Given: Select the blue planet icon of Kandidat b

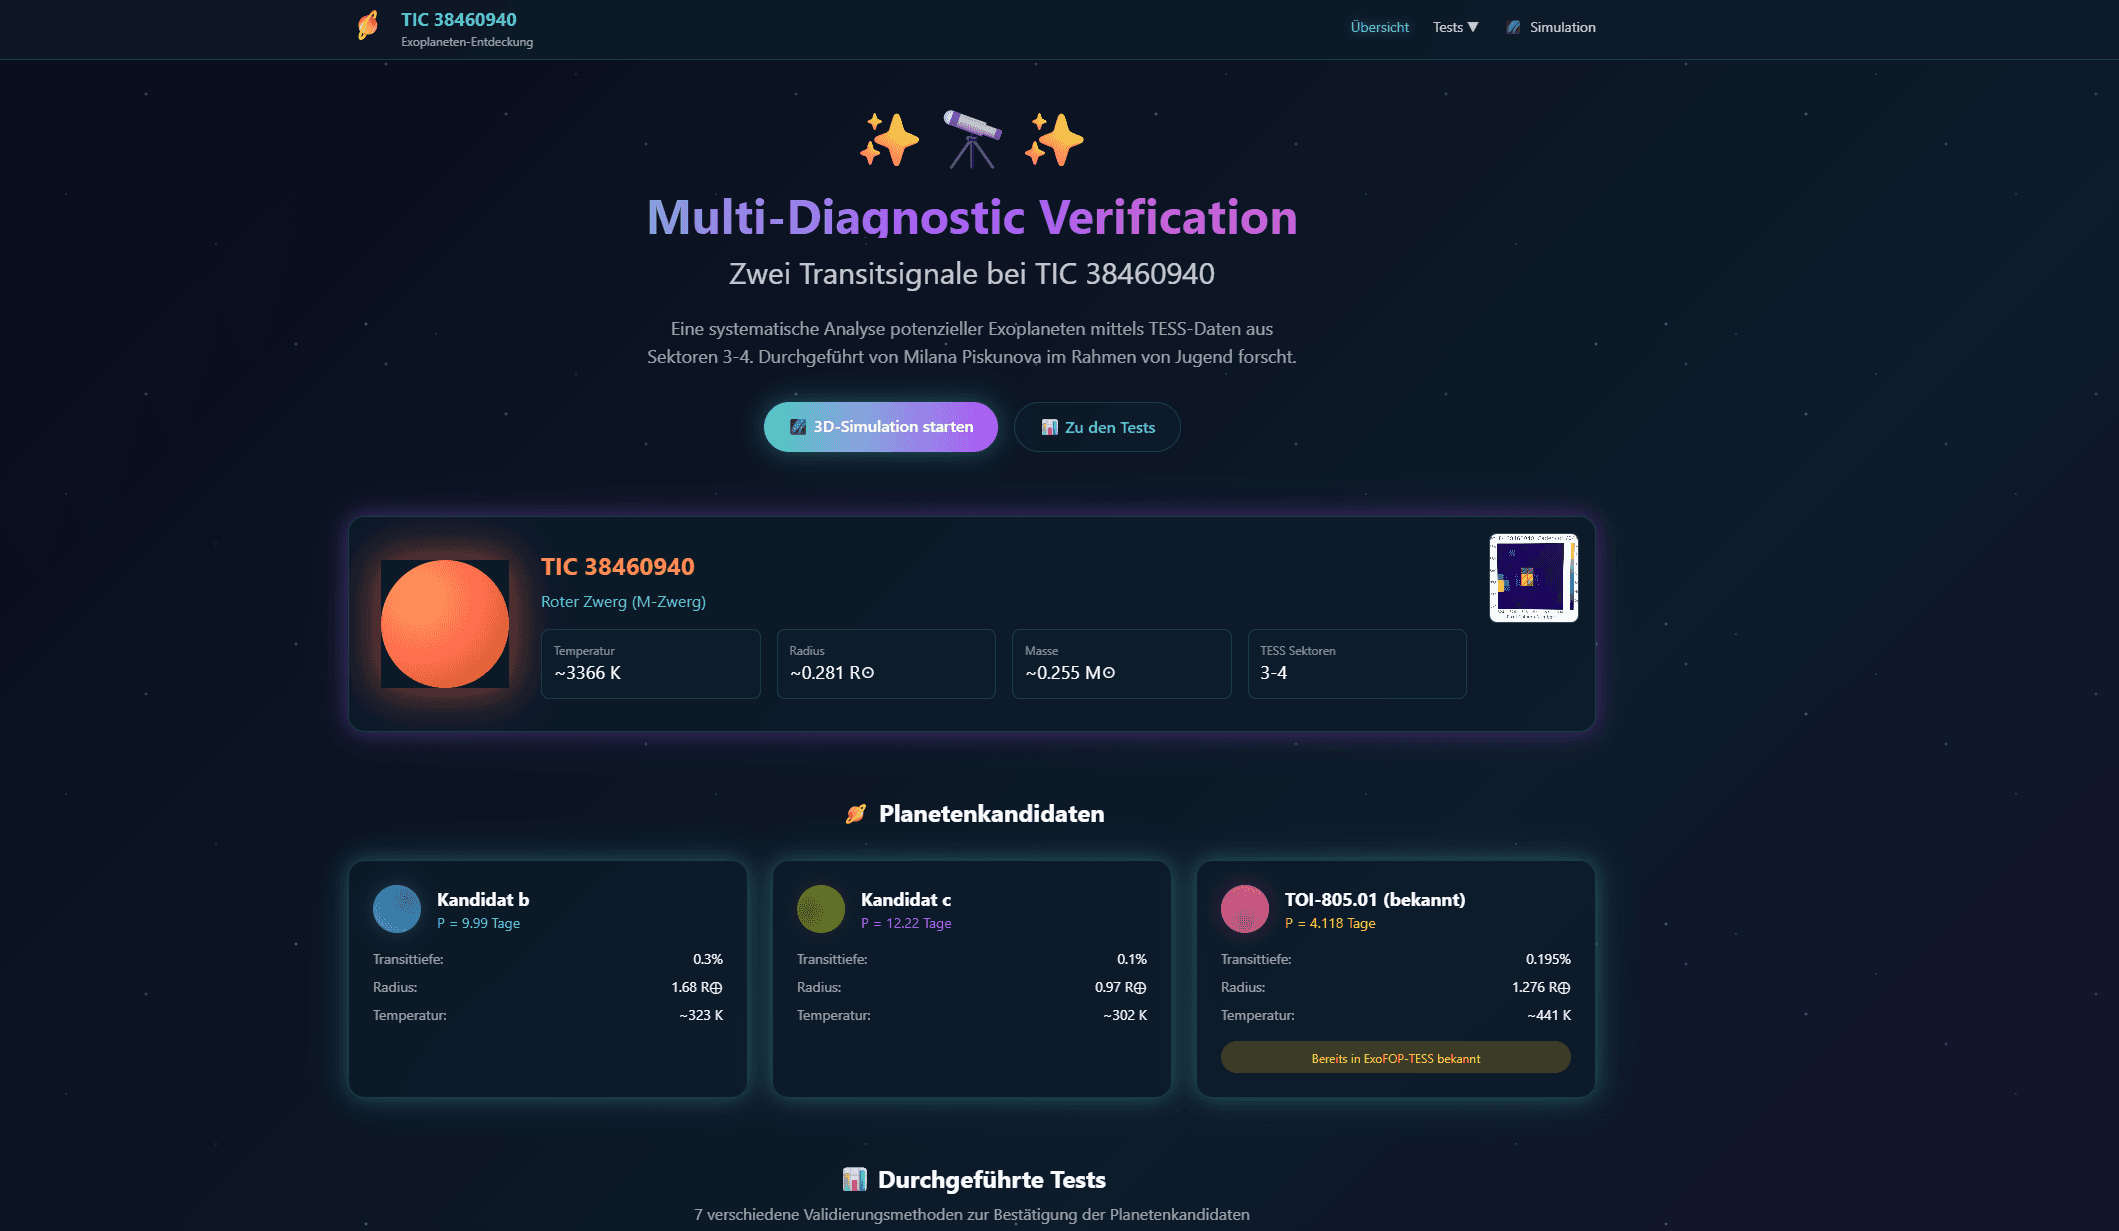Looking at the screenshot, I should pyautogui.click(x=396, y=908).
